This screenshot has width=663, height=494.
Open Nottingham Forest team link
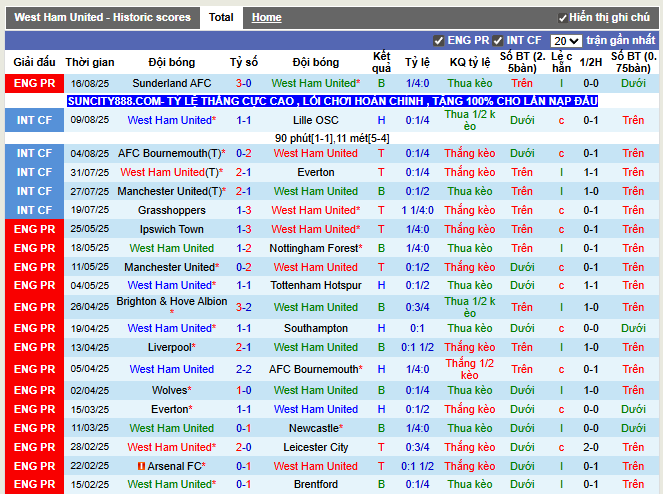point(316,248)
